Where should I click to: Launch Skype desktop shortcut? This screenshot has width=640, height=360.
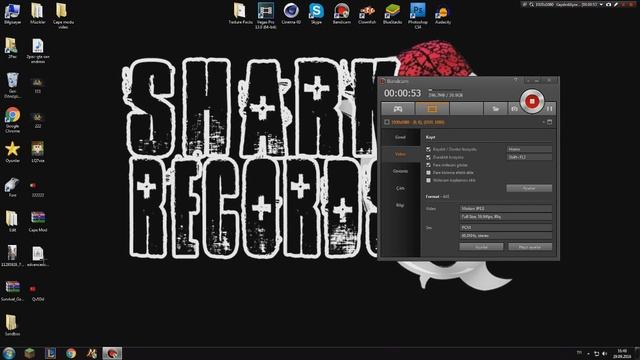tap(316, 13)
